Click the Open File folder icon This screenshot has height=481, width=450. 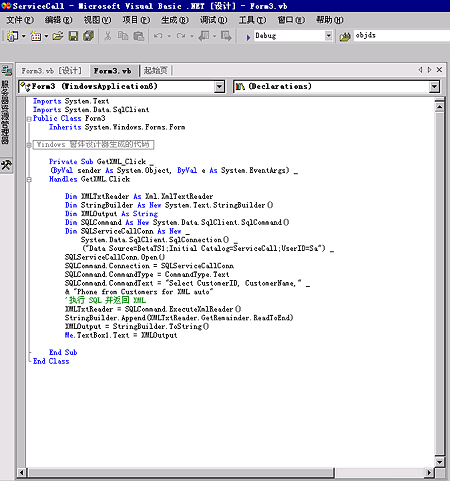point(58,36)
